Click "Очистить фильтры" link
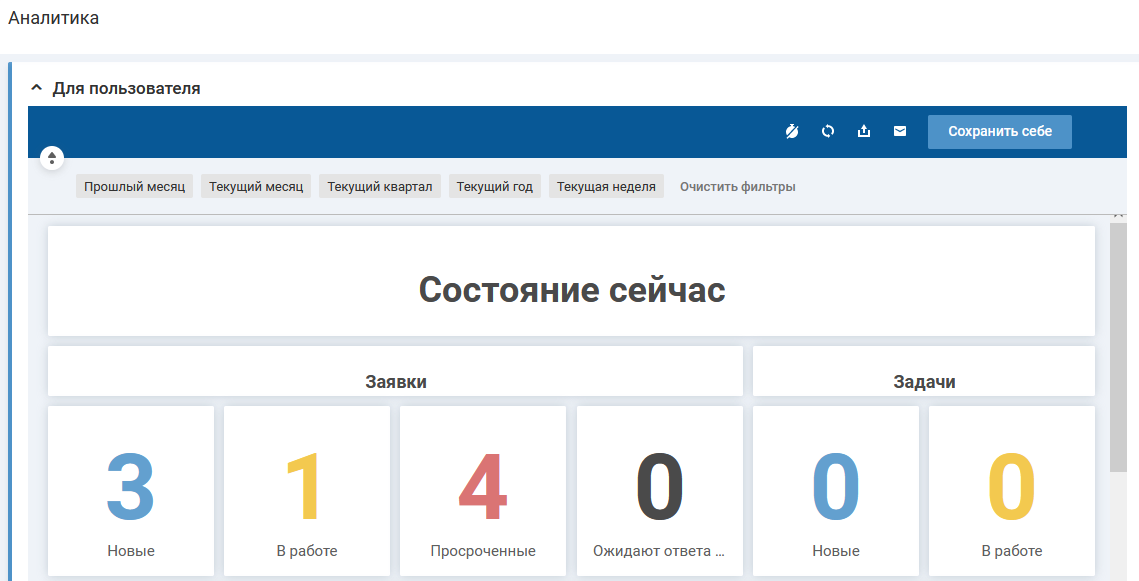The image size is (1139, 581). click(738, 187)
